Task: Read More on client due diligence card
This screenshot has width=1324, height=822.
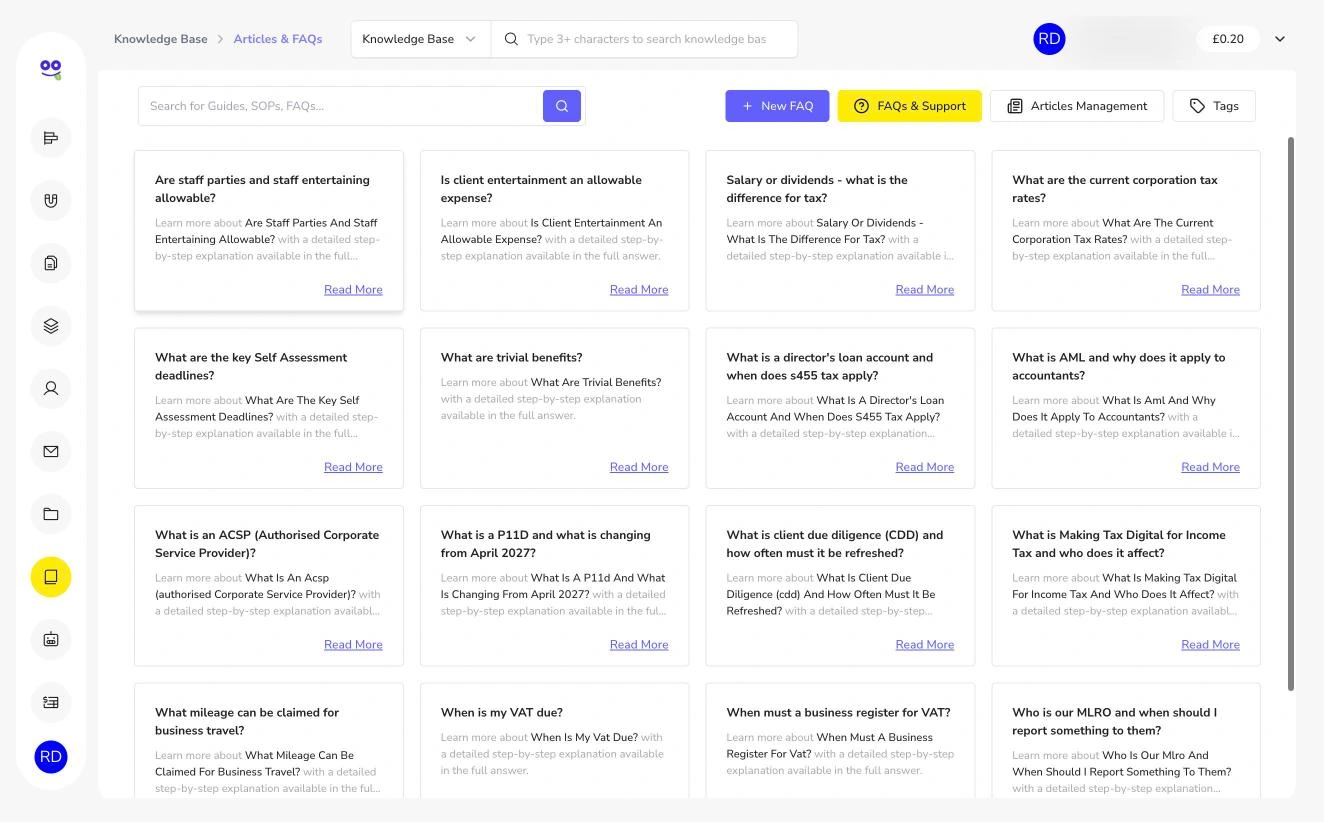Action: pyautogui.click(x=925, y=645)
